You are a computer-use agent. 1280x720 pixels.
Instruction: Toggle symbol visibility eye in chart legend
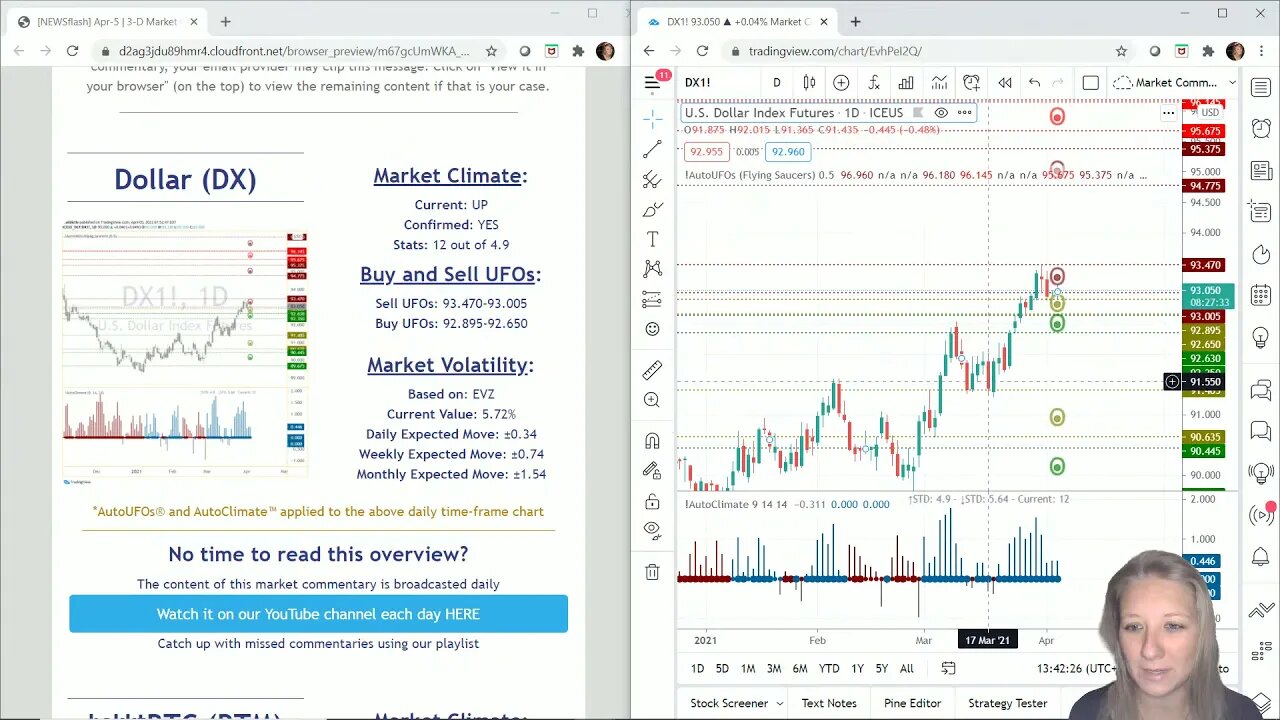pos(941,113)
